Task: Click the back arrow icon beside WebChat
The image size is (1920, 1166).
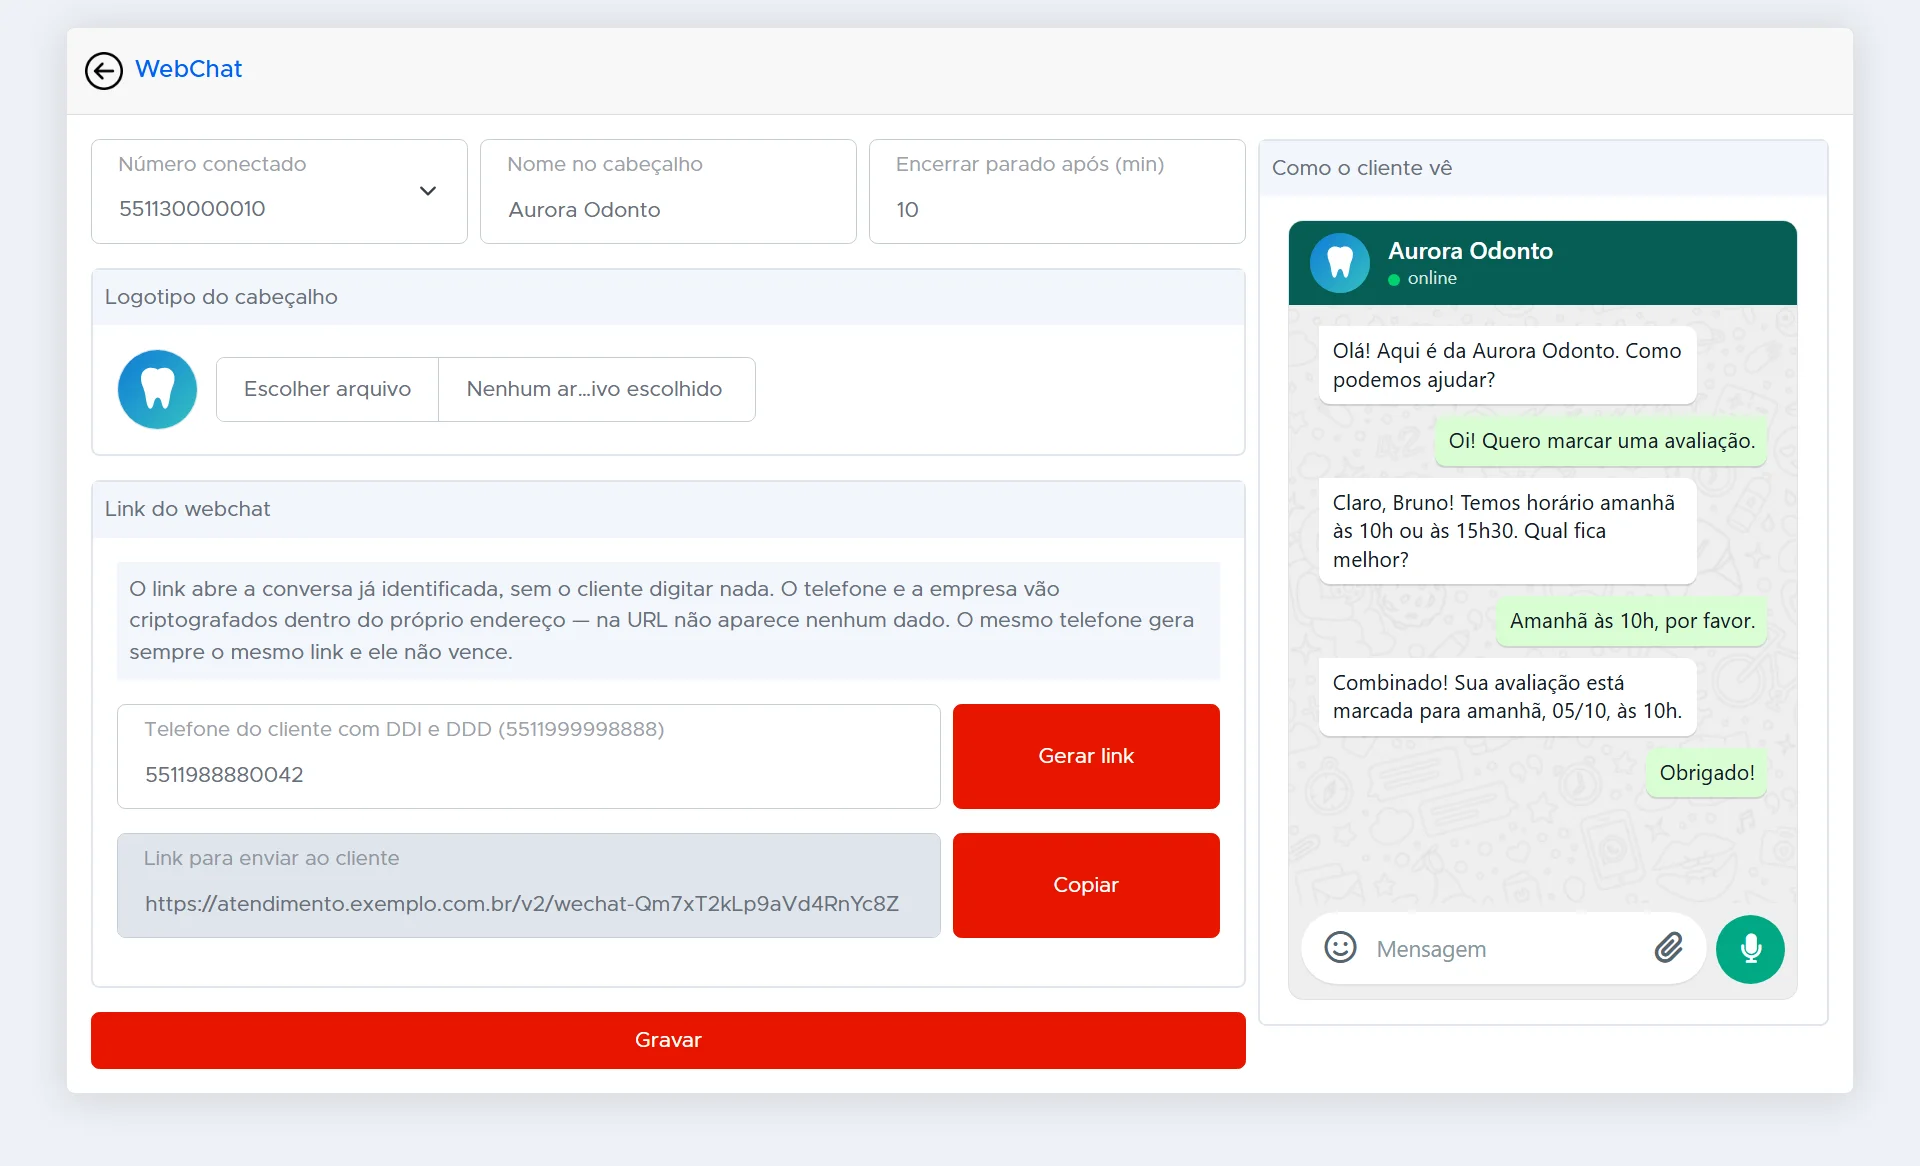Action: (104, 71)
